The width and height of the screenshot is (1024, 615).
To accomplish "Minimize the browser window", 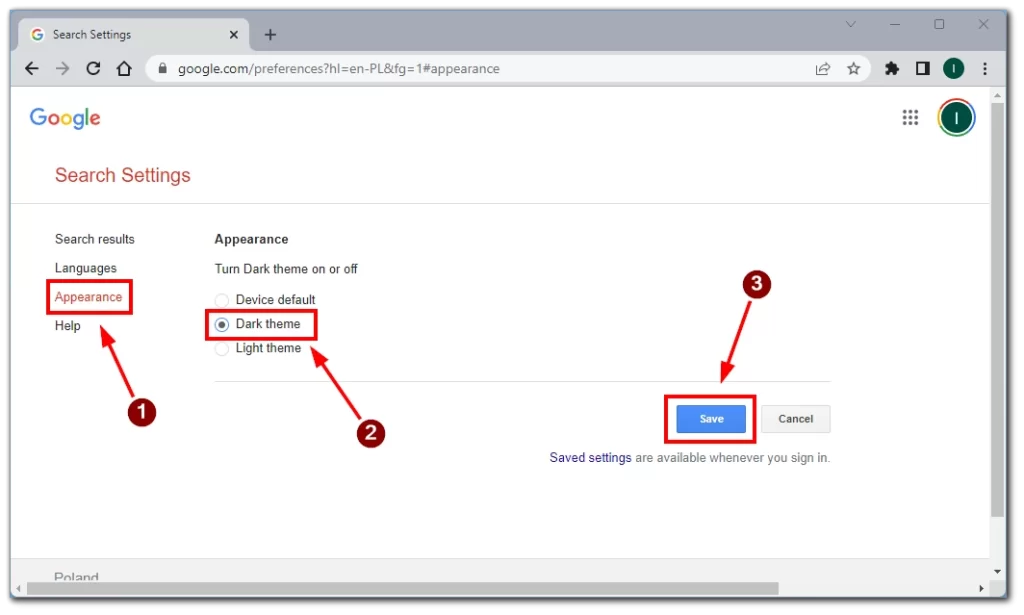I will (895, 25).
